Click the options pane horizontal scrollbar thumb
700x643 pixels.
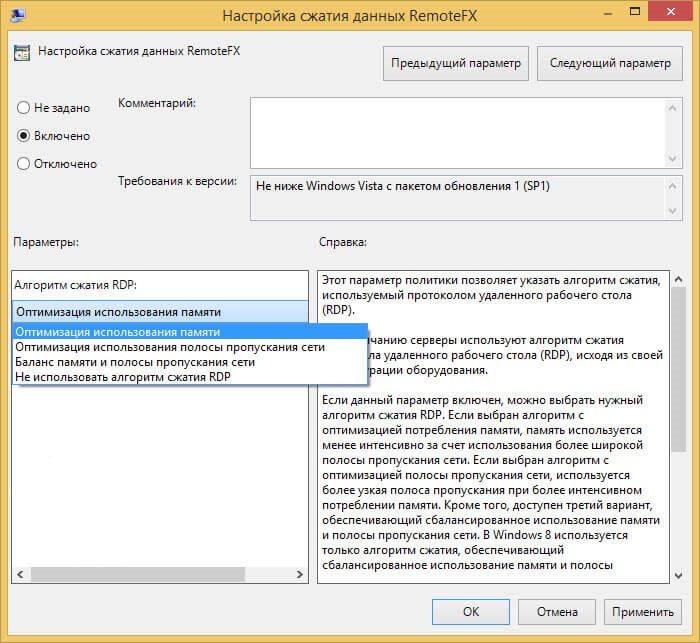[138, 574]
